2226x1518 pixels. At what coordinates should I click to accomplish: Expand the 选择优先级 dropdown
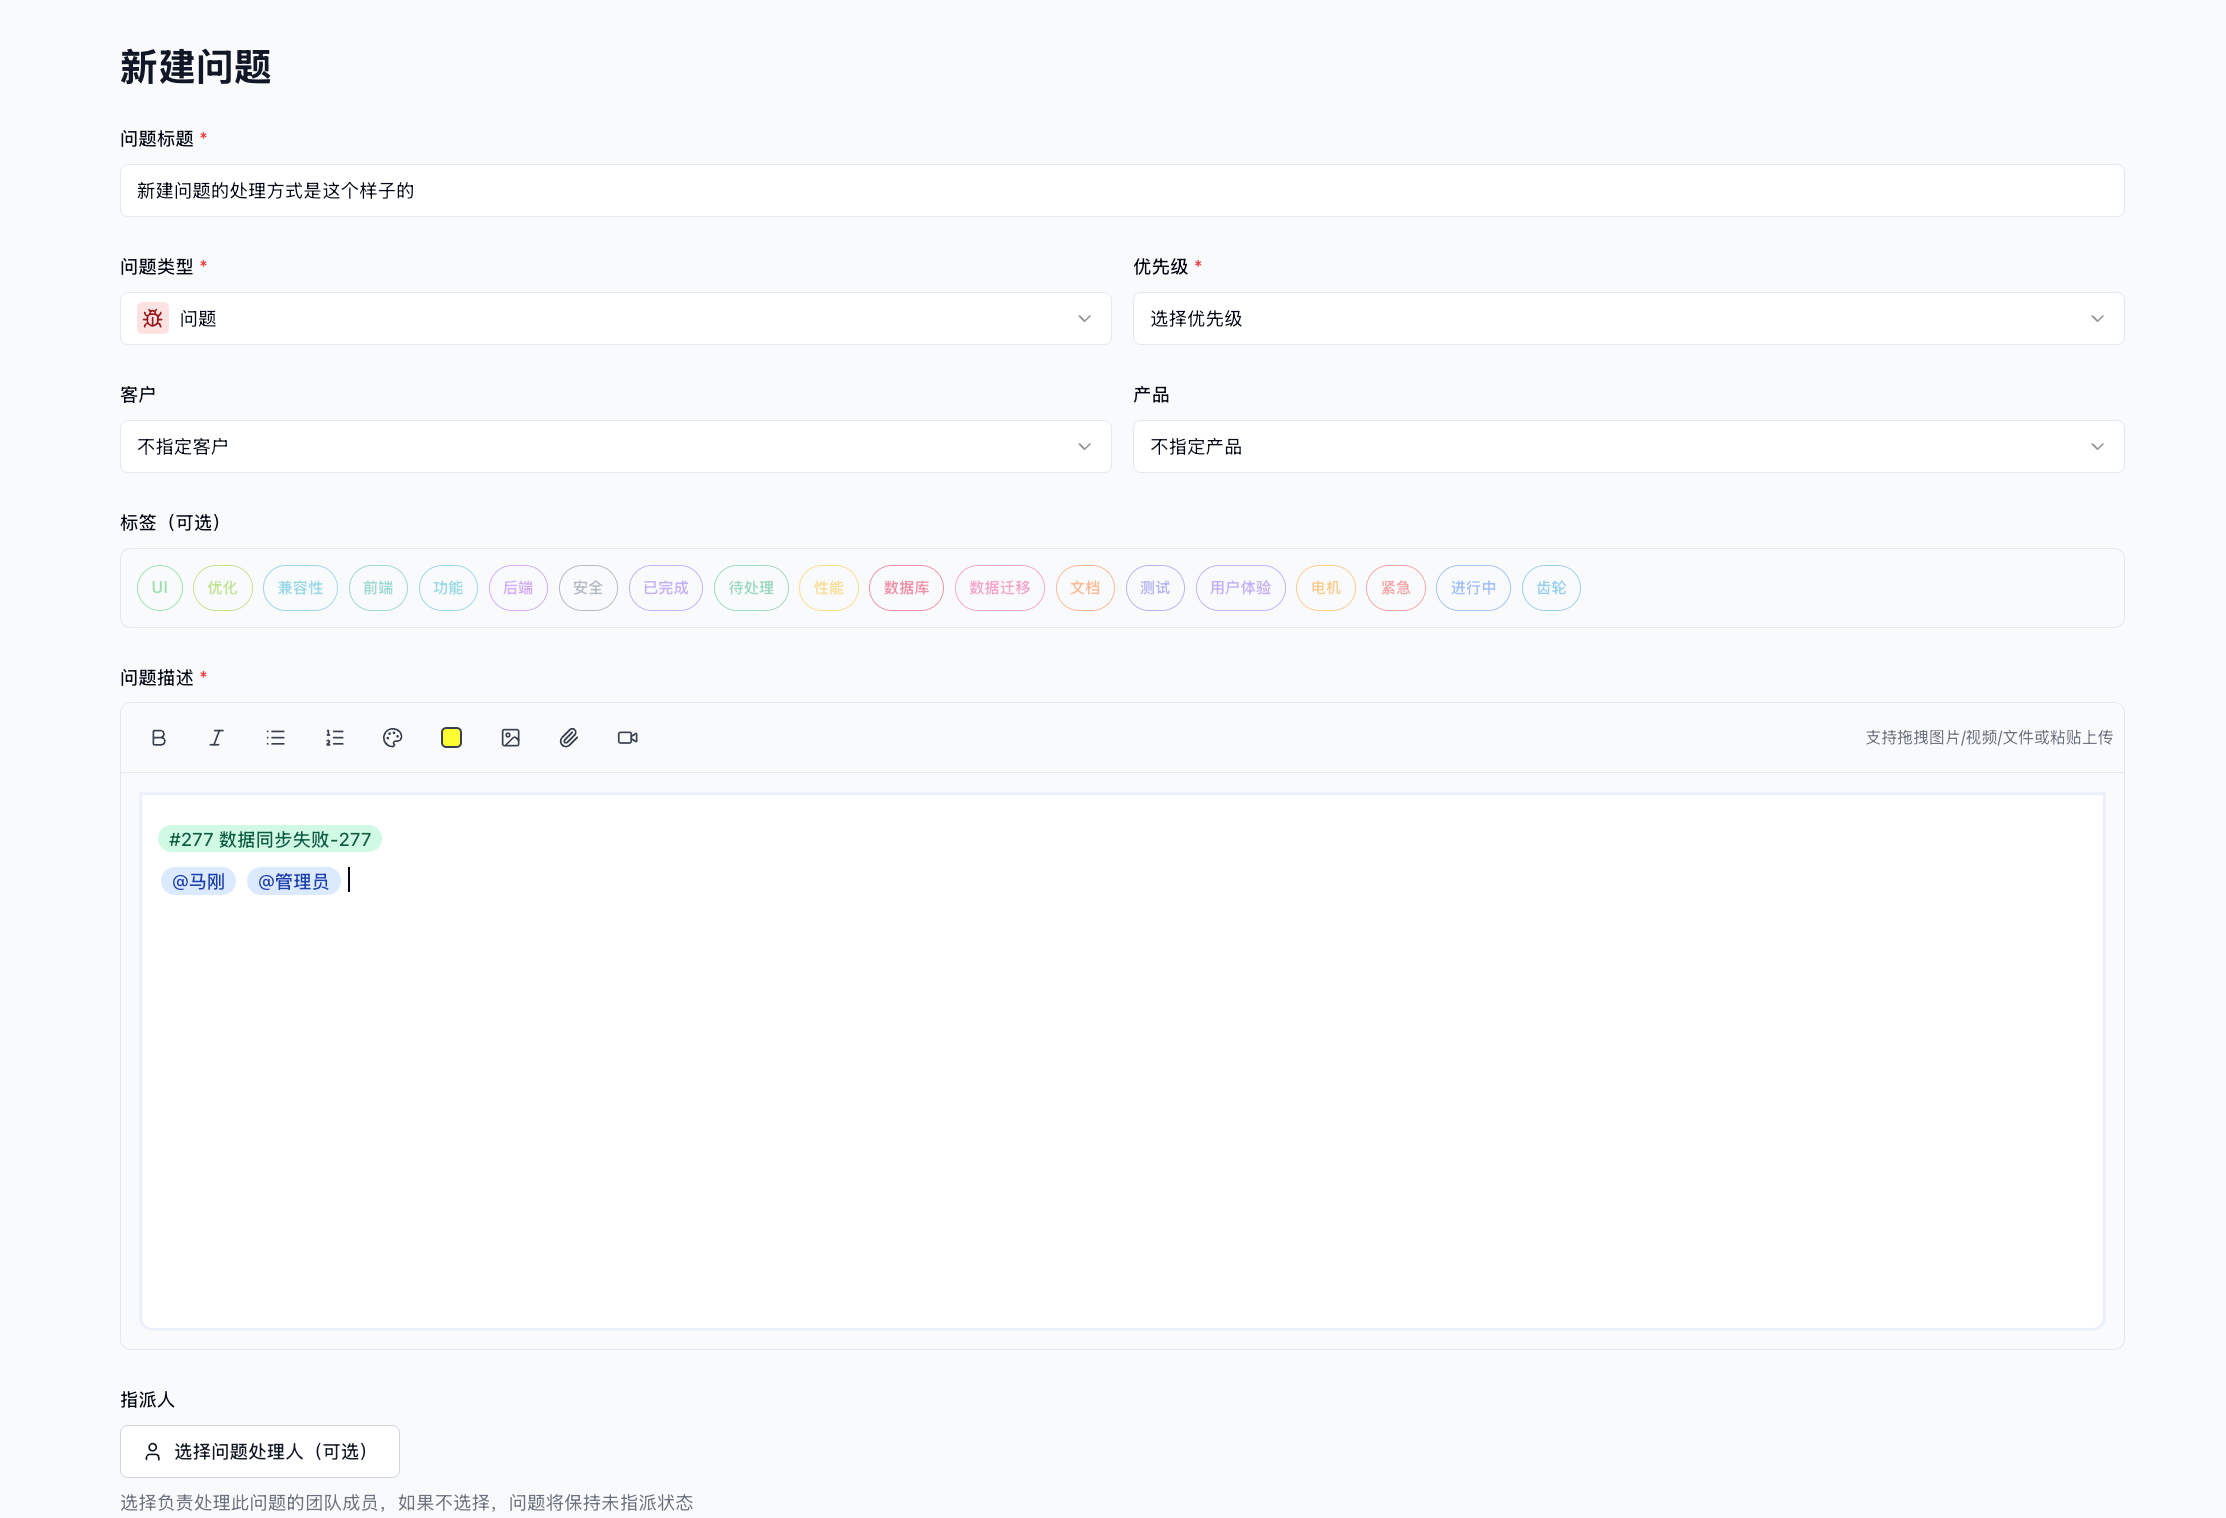coord(1627,319)
